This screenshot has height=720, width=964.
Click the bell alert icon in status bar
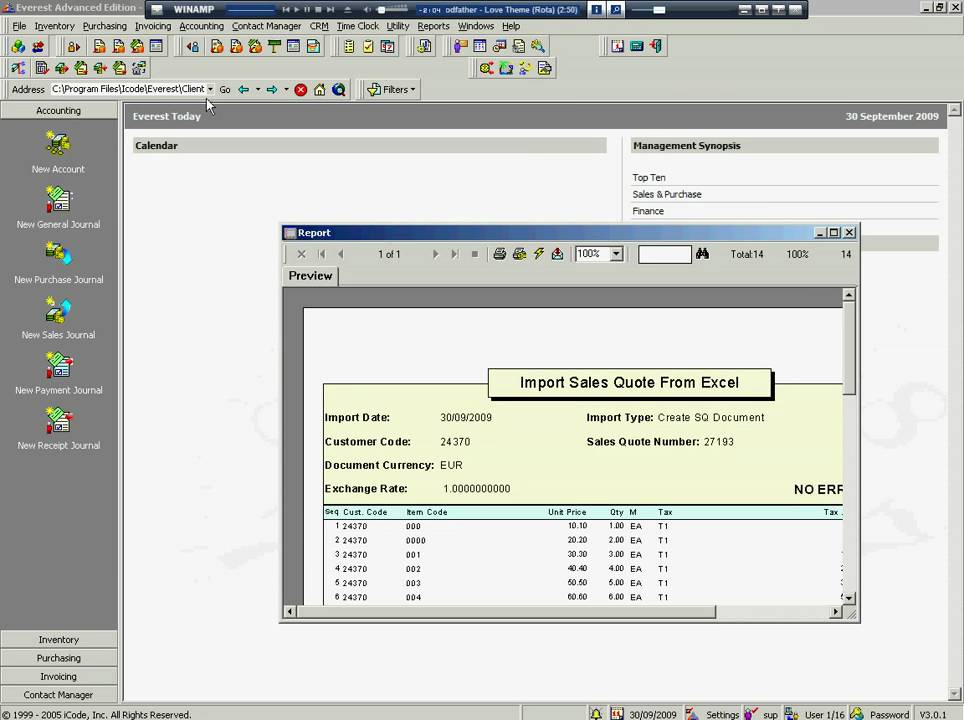pos(596,714)
